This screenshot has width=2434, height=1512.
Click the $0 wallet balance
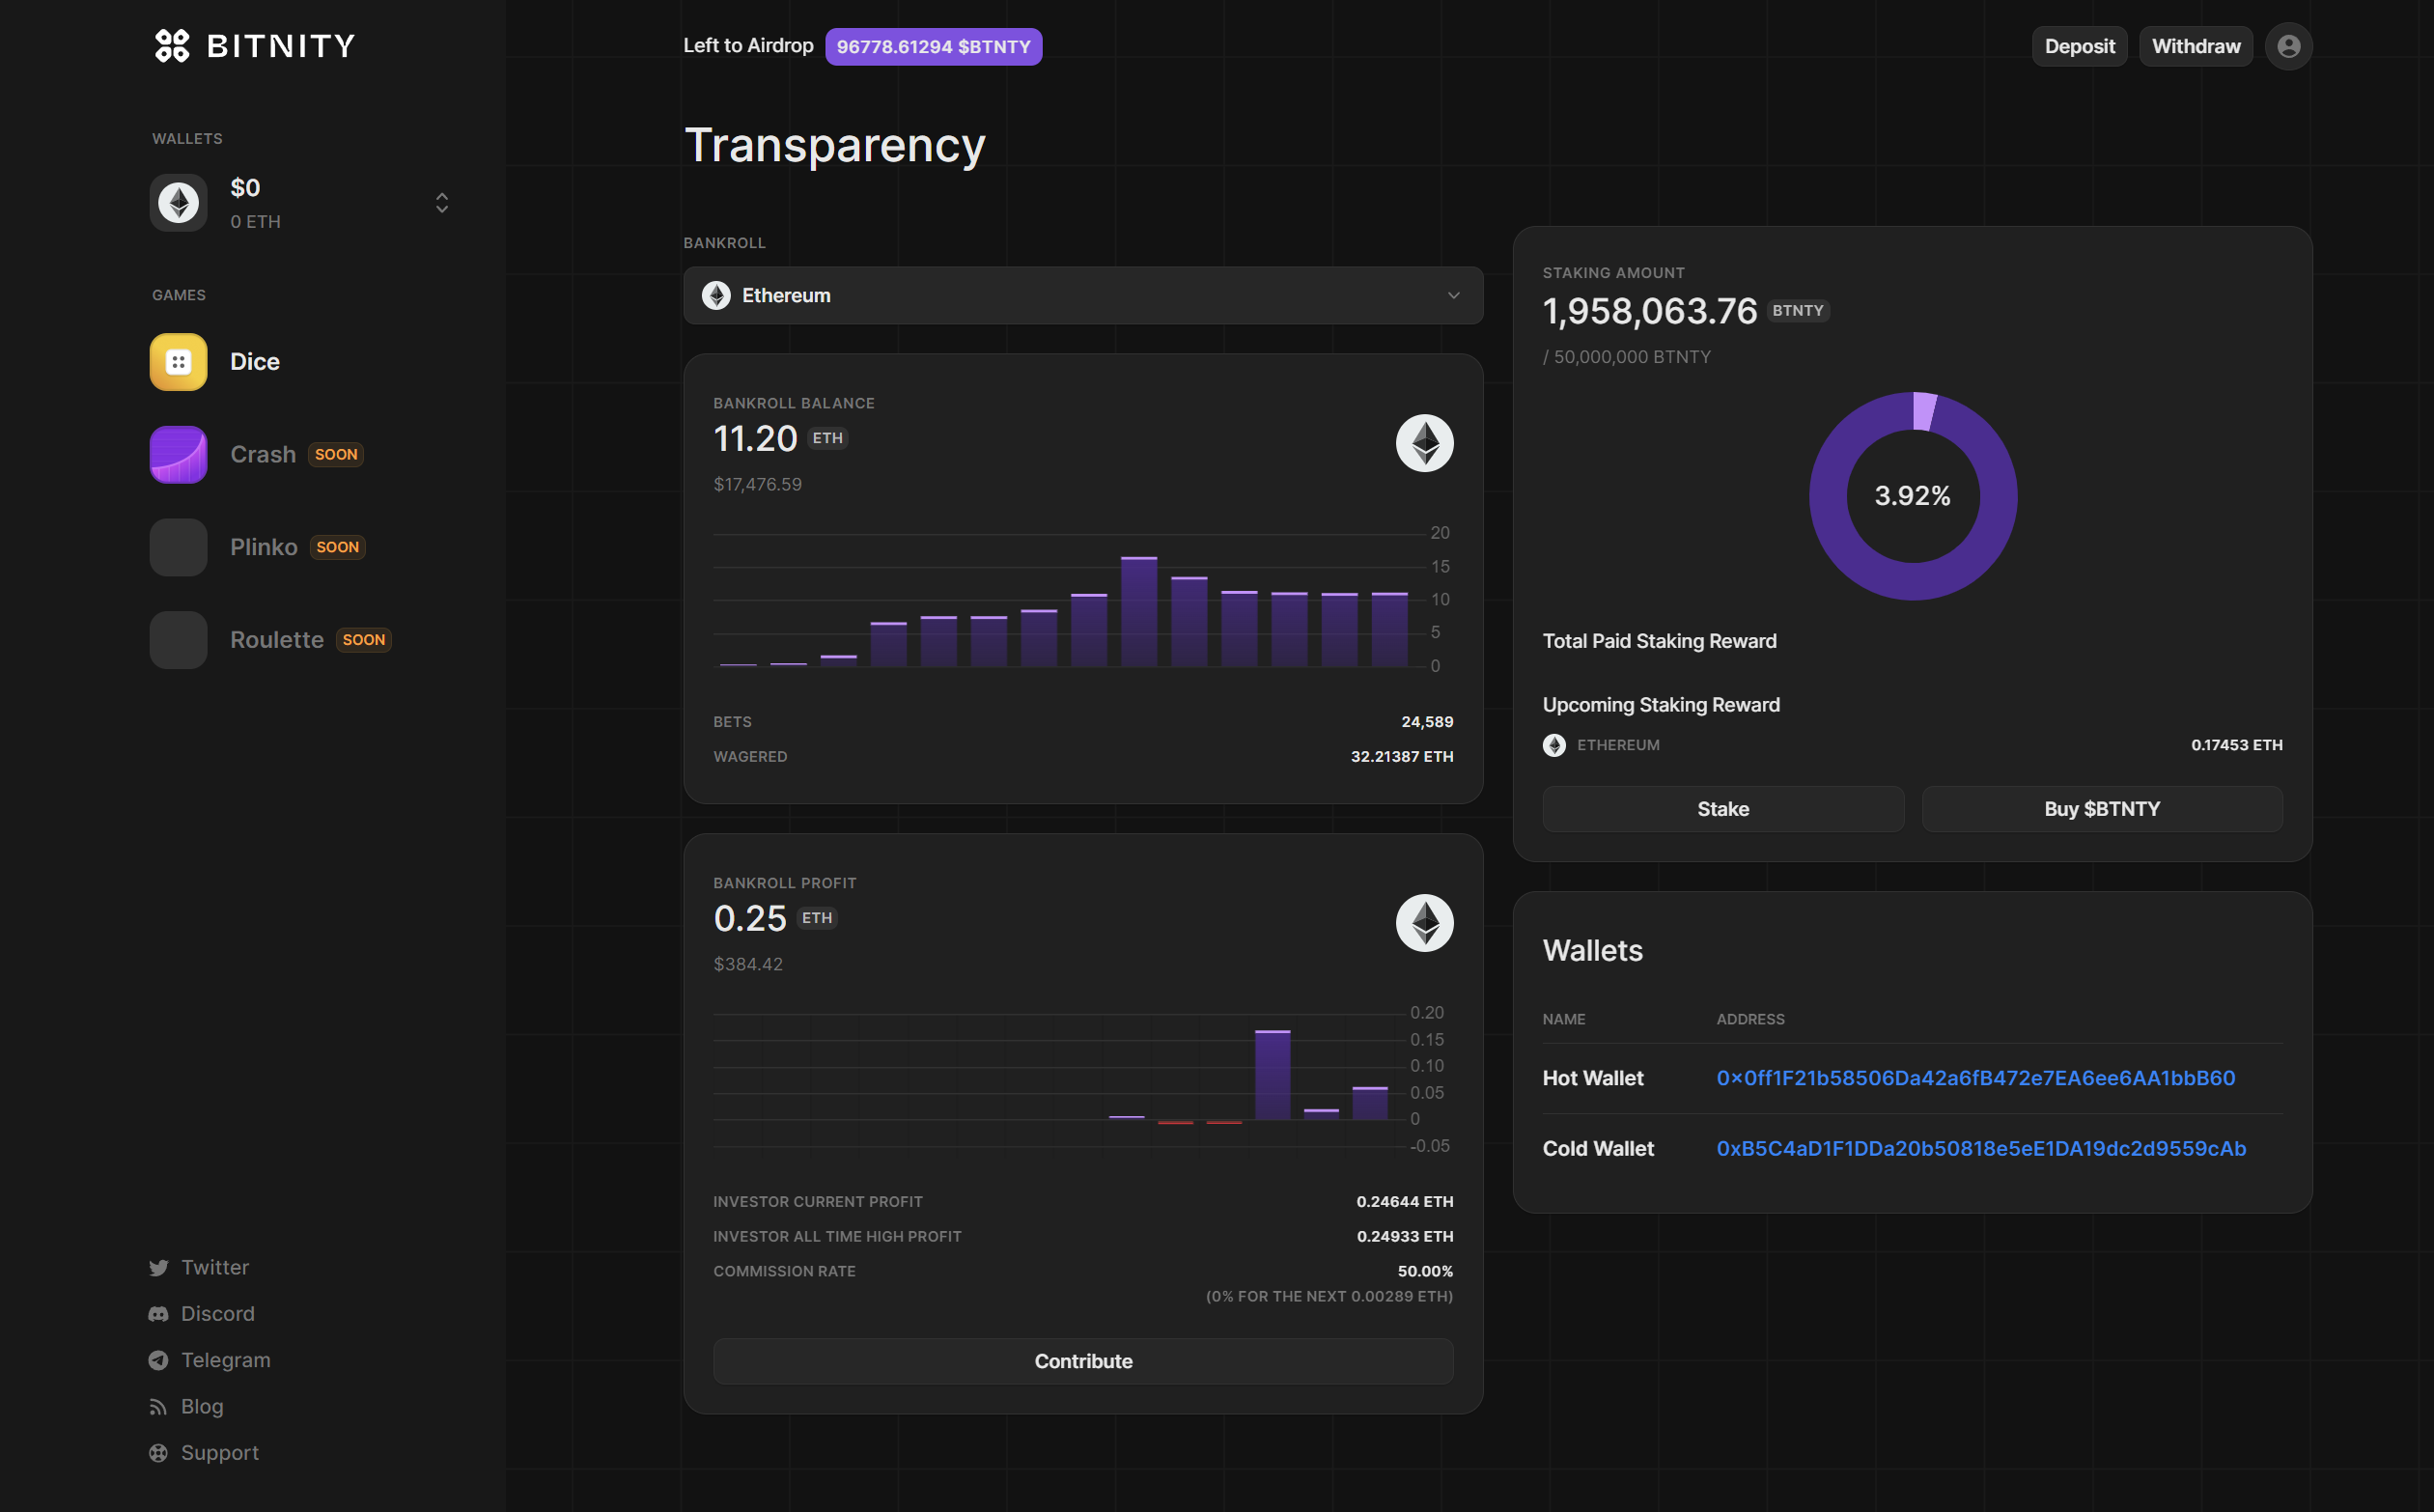pos(245,188)
